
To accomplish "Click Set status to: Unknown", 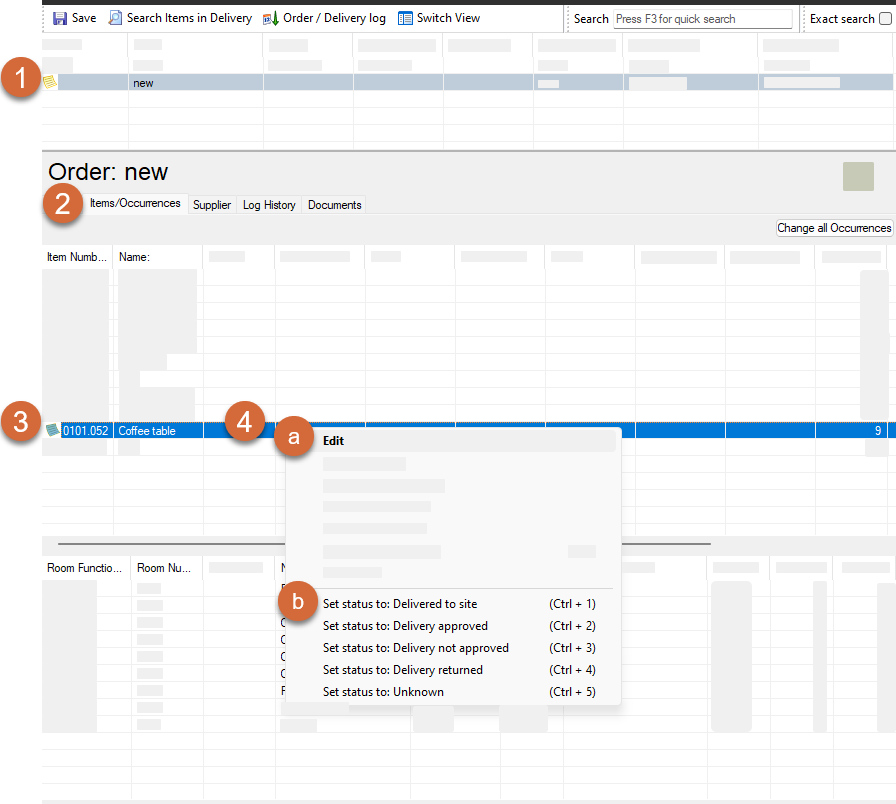I will [383, 692].
